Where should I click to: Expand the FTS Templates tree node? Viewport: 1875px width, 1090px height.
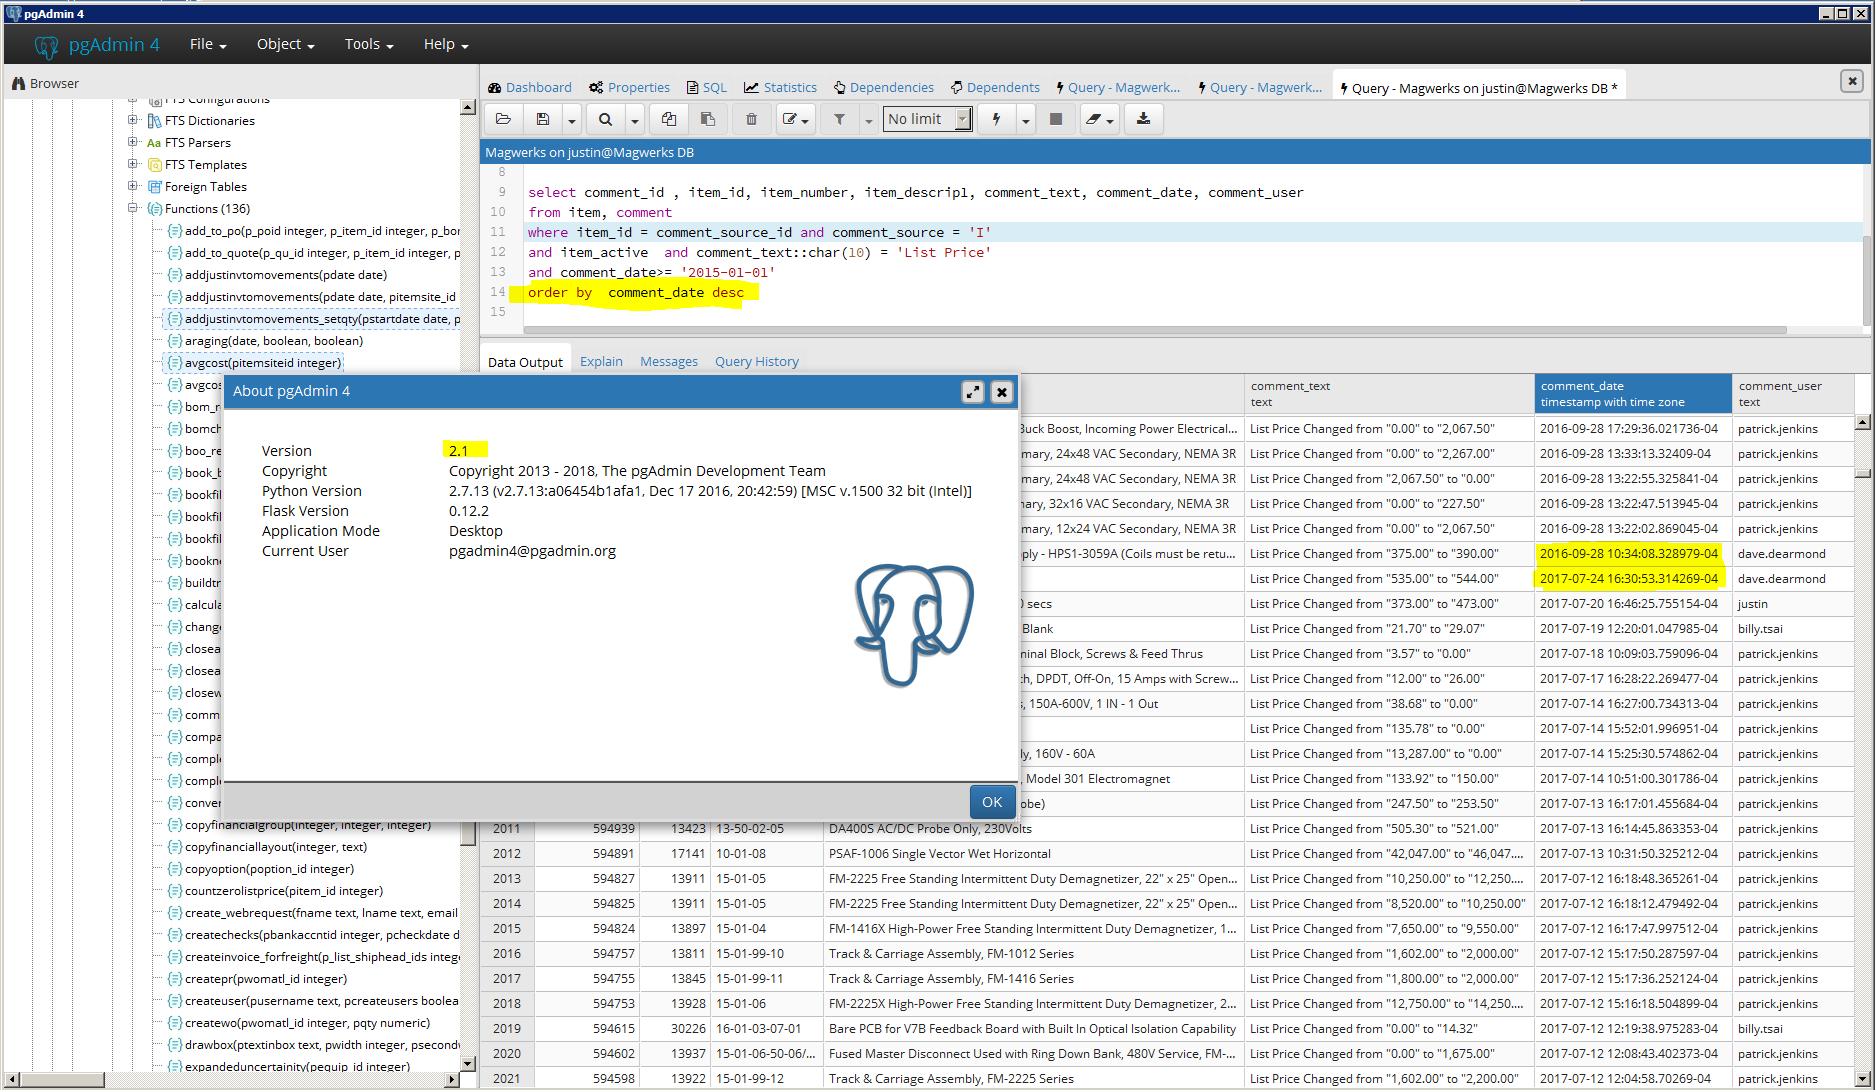[132, 164]
